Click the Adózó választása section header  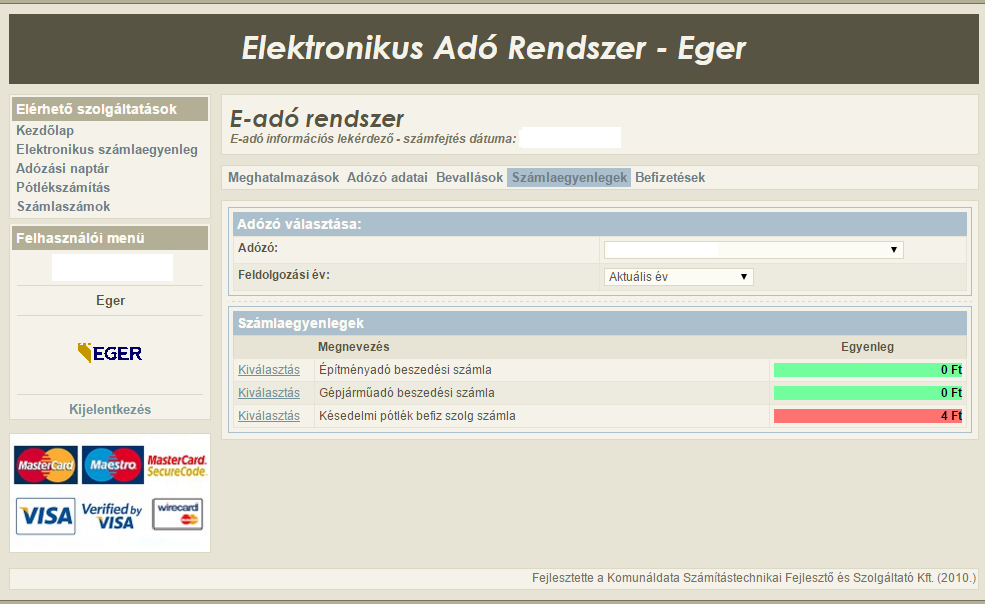pos(600,224)
